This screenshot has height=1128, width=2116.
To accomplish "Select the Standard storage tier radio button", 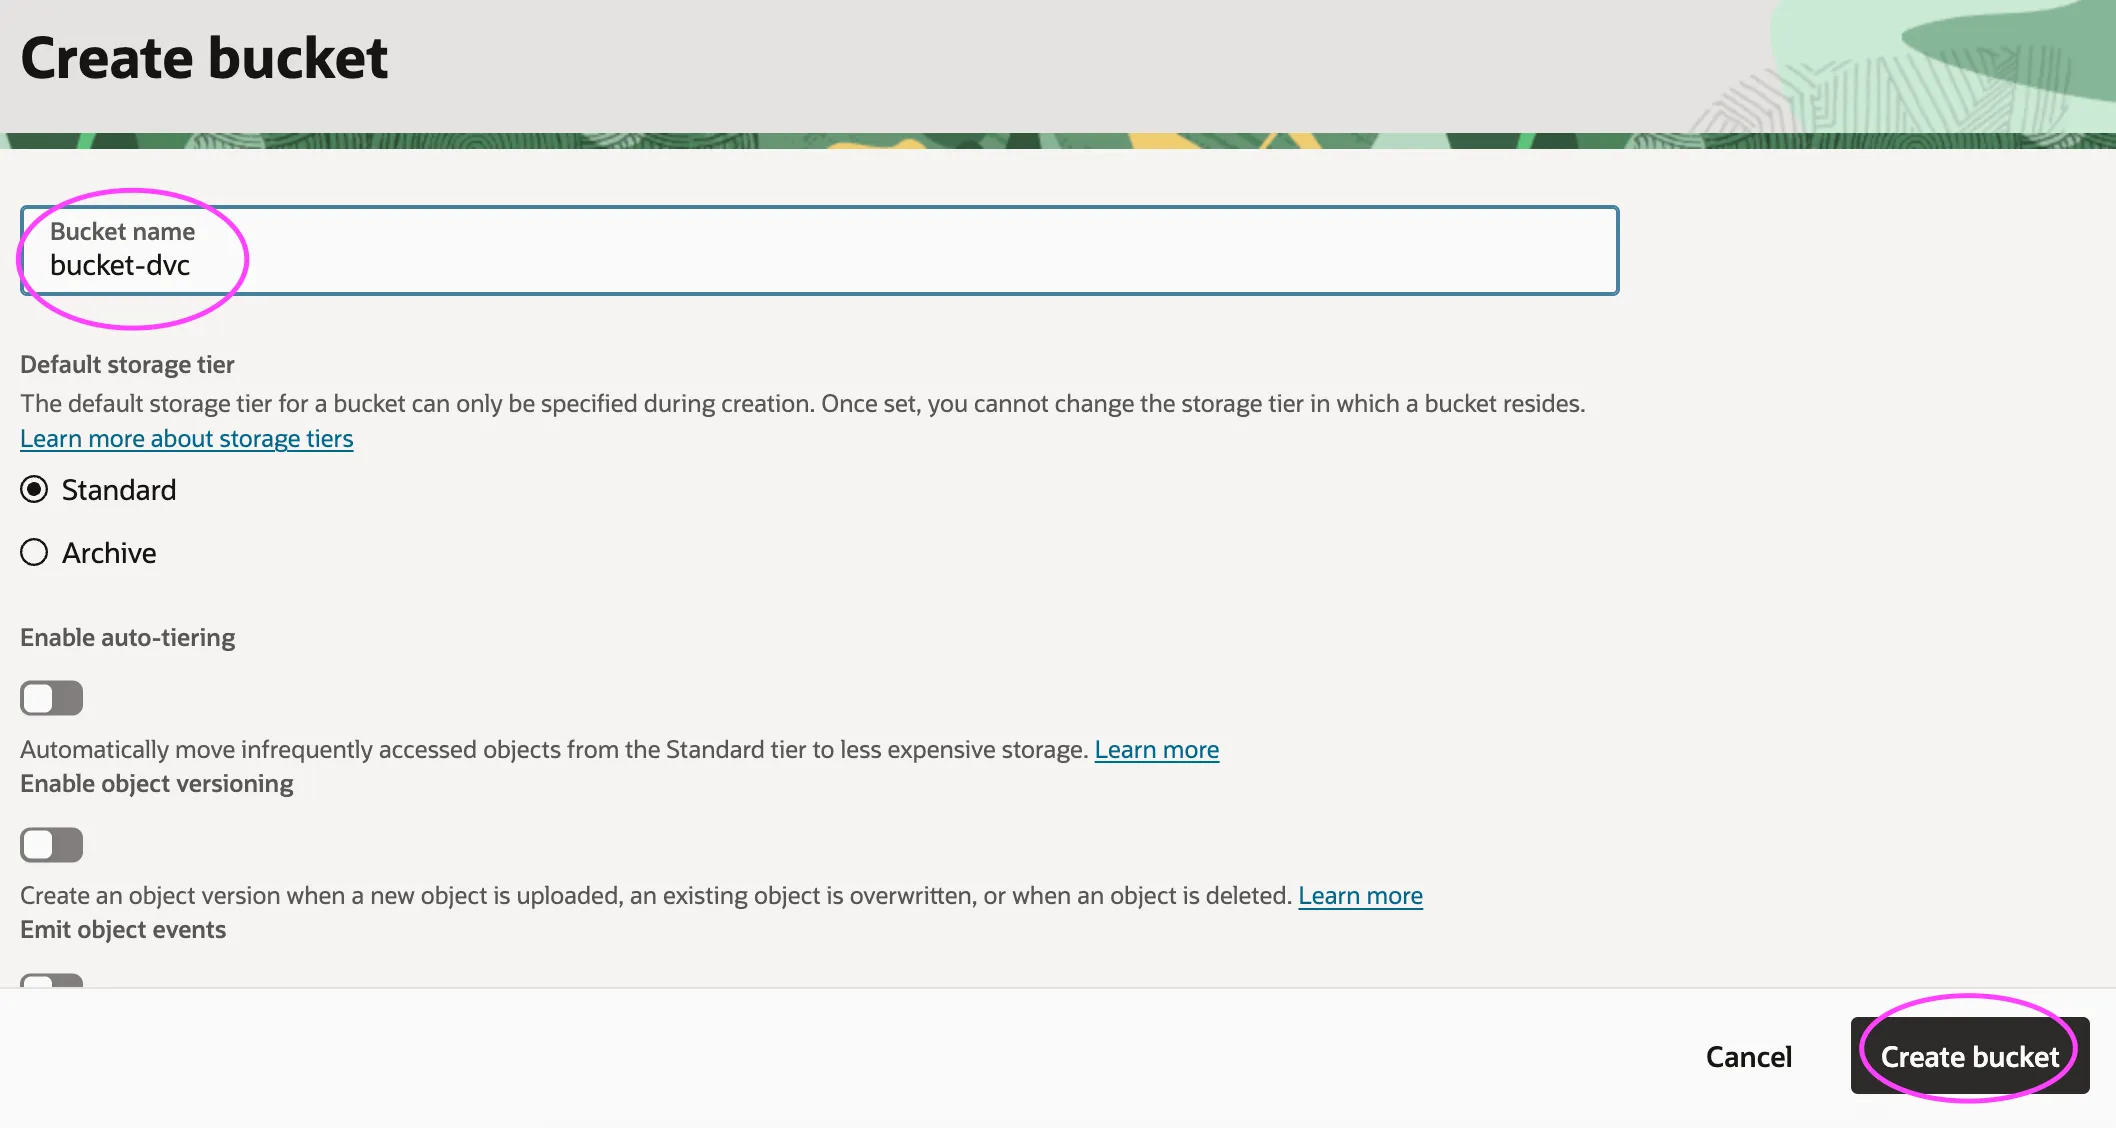I will point(34,490).
